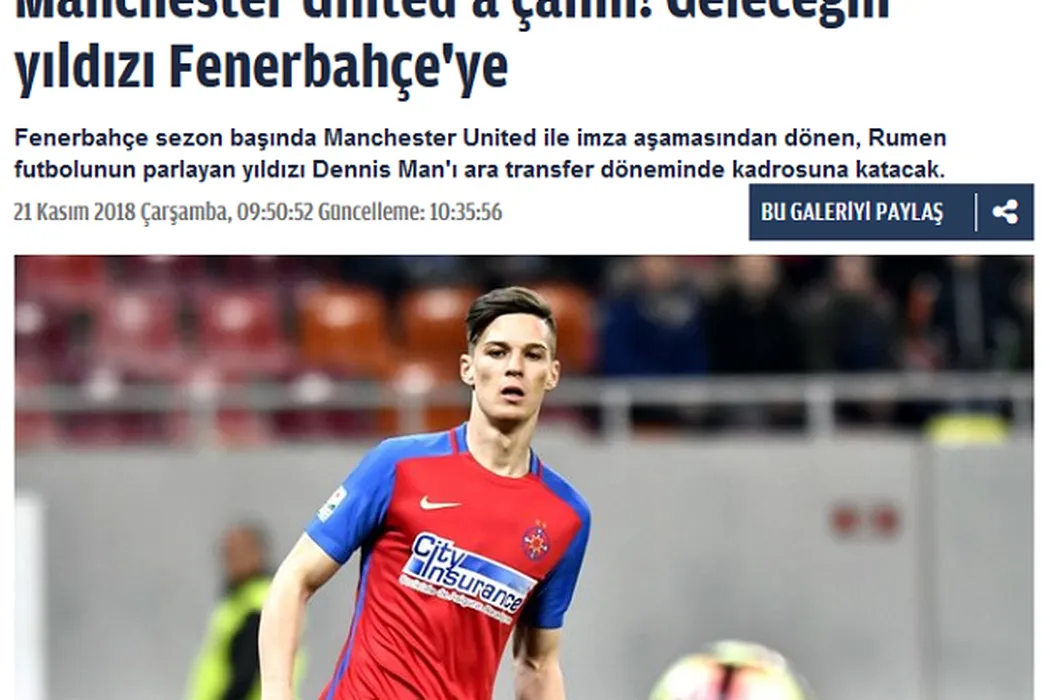
Task: Click the partially visible Manchester United'a çalım headline
Action: (452, 11)
